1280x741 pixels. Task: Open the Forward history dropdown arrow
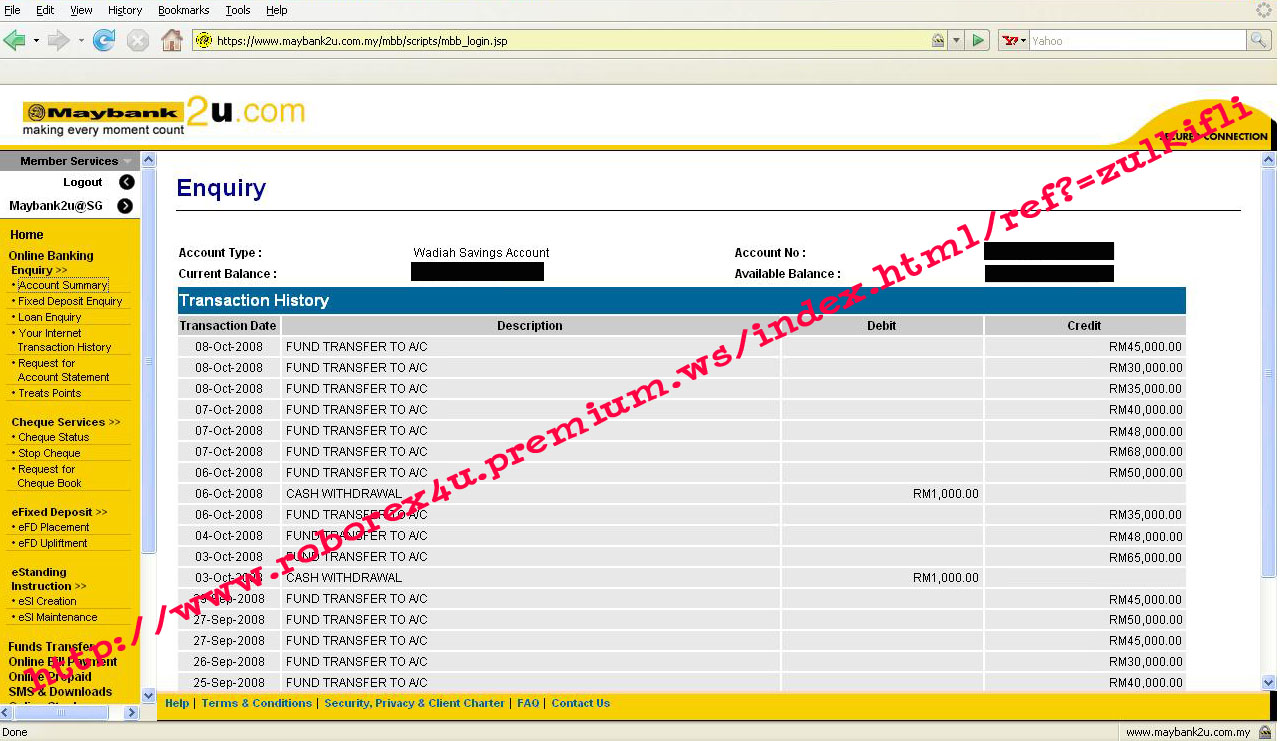[79, 41]
